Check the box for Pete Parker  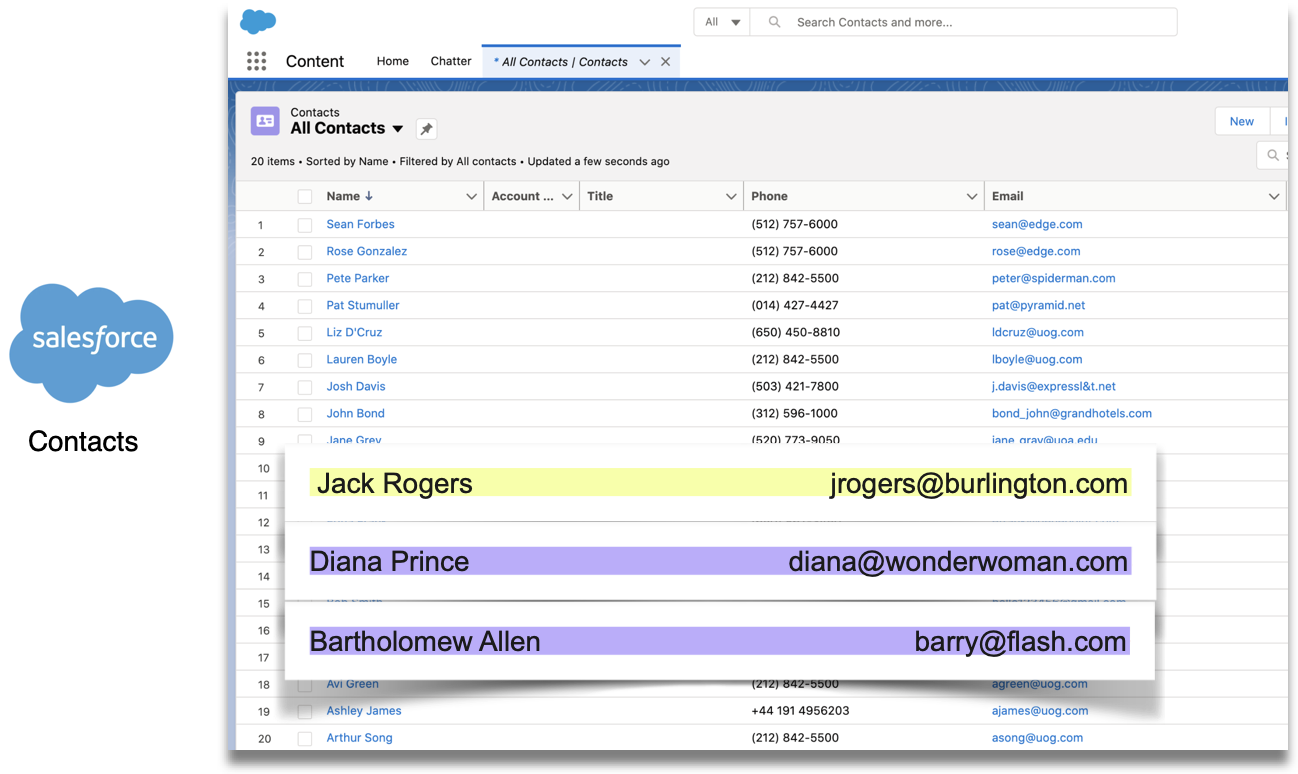point(305,279)
